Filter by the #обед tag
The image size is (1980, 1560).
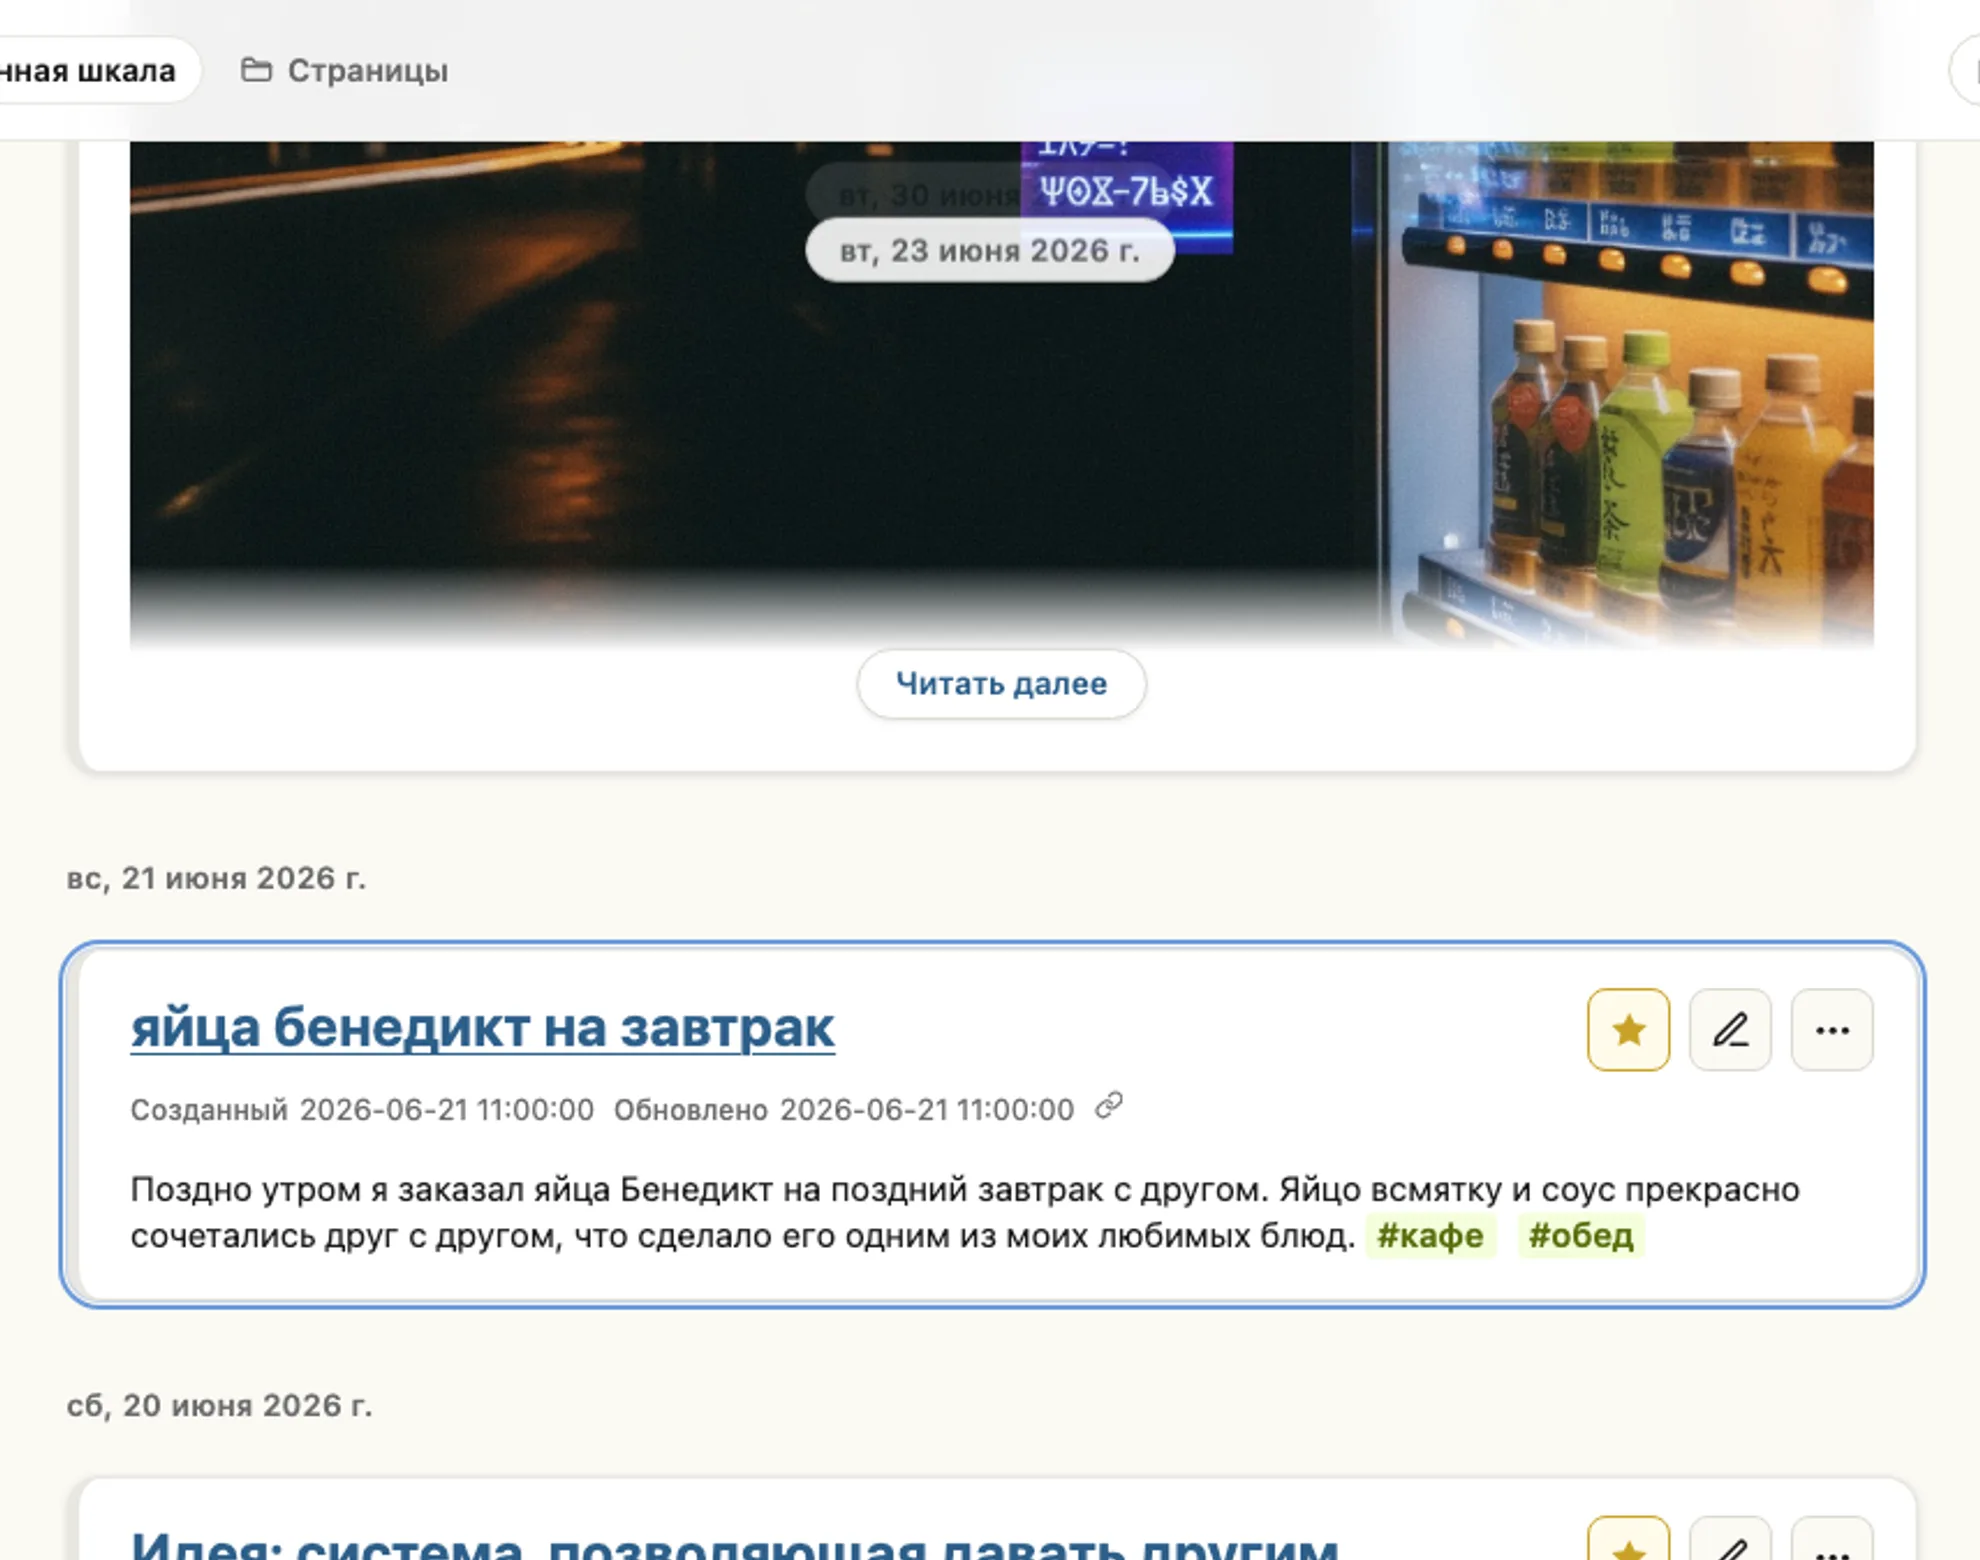(1580, 1236)
